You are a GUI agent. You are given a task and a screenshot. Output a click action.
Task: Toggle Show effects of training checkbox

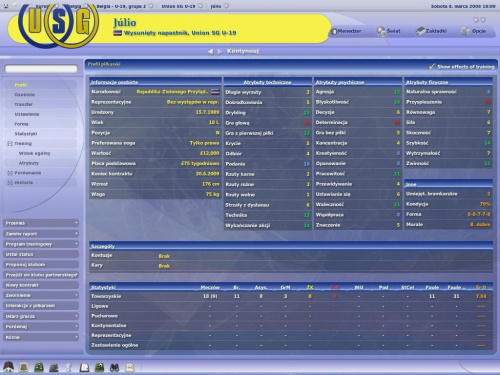tap(432, 66)
